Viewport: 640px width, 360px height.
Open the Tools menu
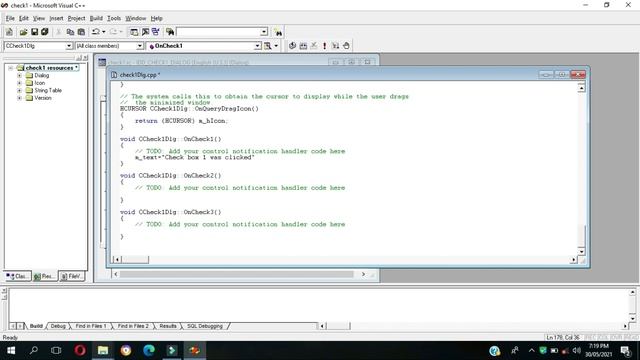pyautogui.click(x=114, y=18)
